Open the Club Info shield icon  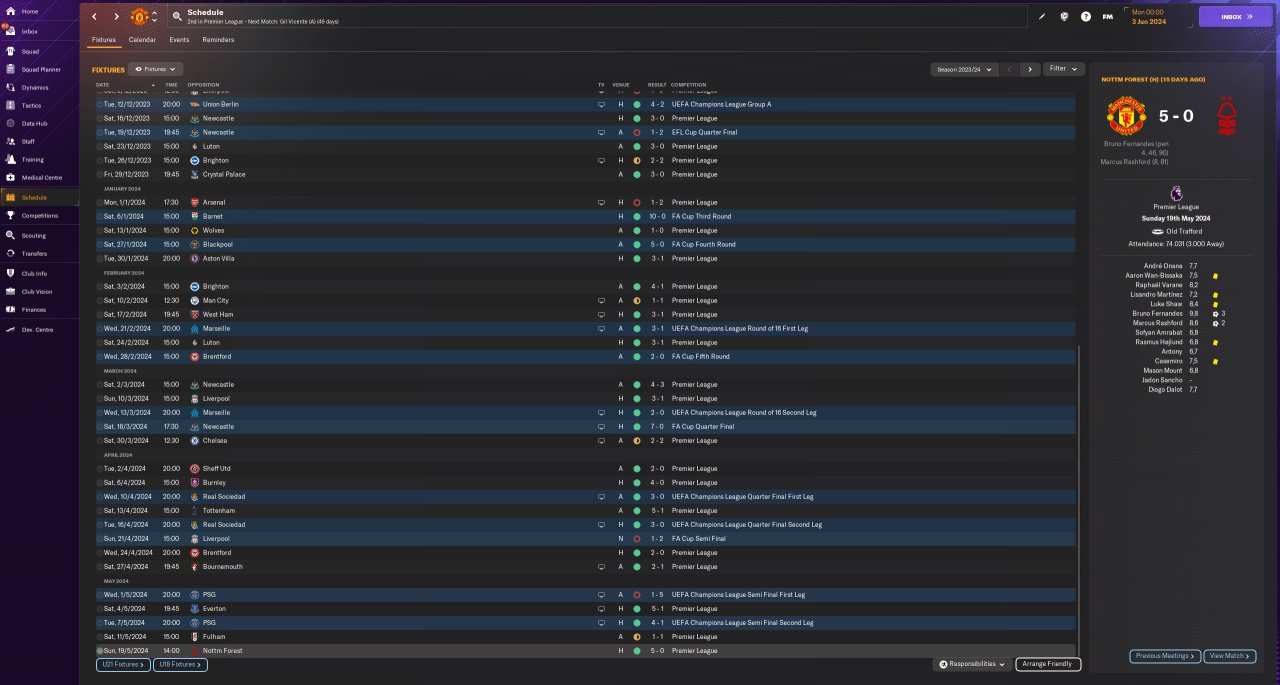click(9, 273)
